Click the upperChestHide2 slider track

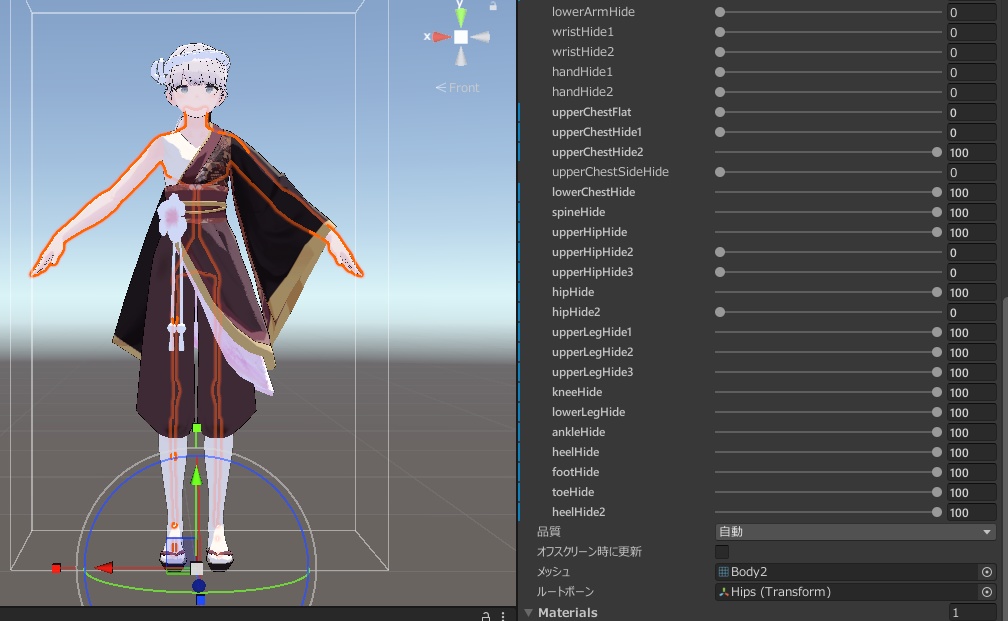(829, 152)
